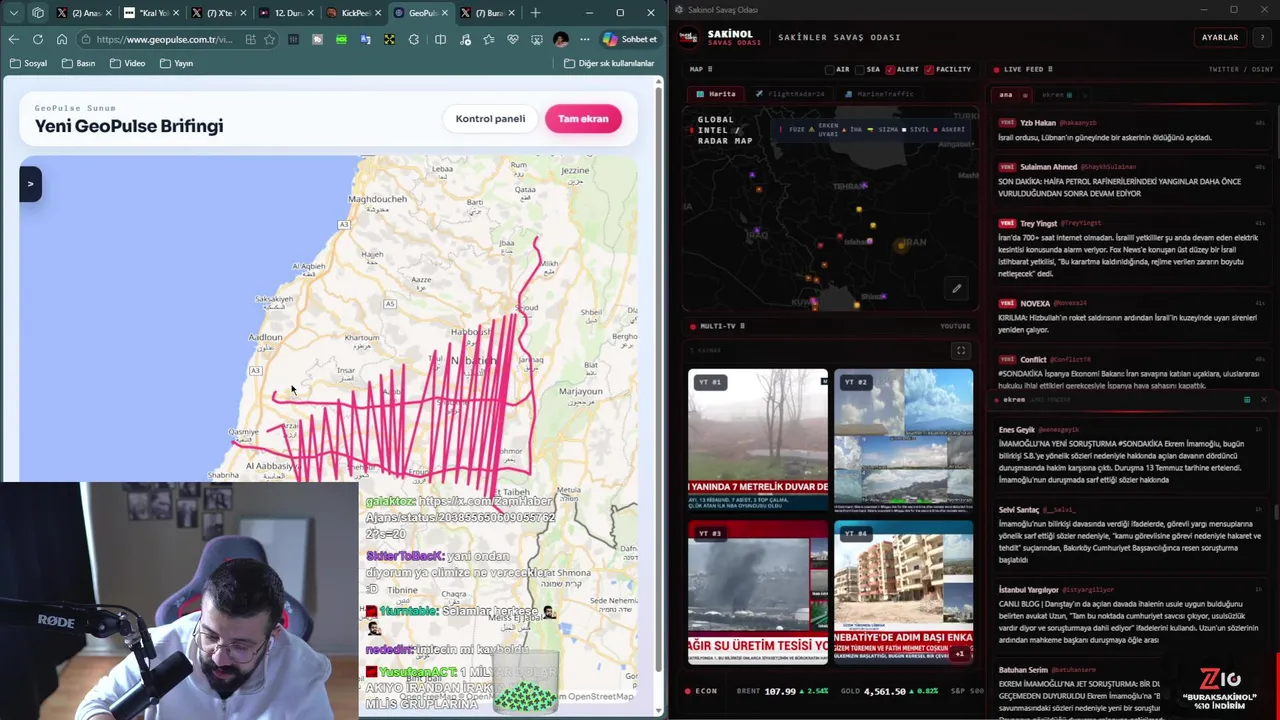
Task: Click the Multi-TV fullscreen icon
Action: (x=961, y=351)
